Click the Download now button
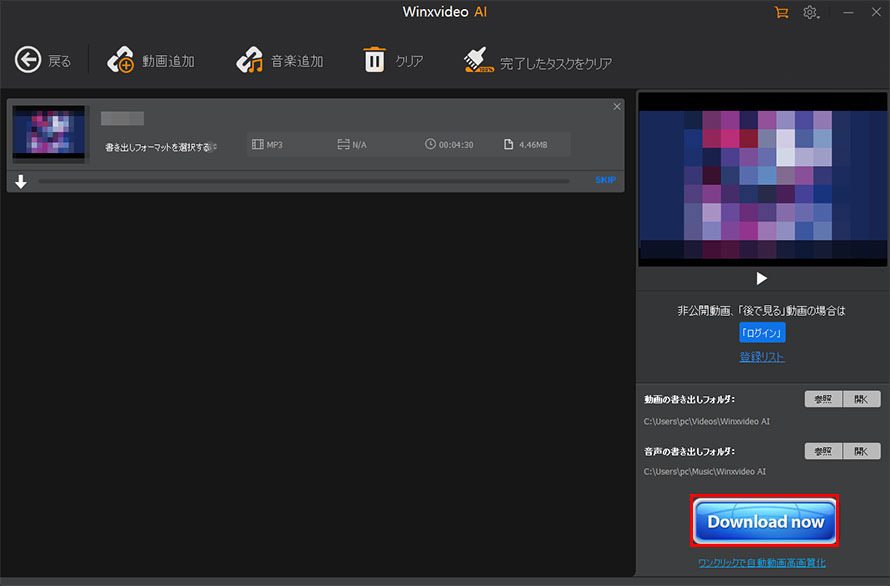Screen dimensions: 890x586 coord(765,521)
